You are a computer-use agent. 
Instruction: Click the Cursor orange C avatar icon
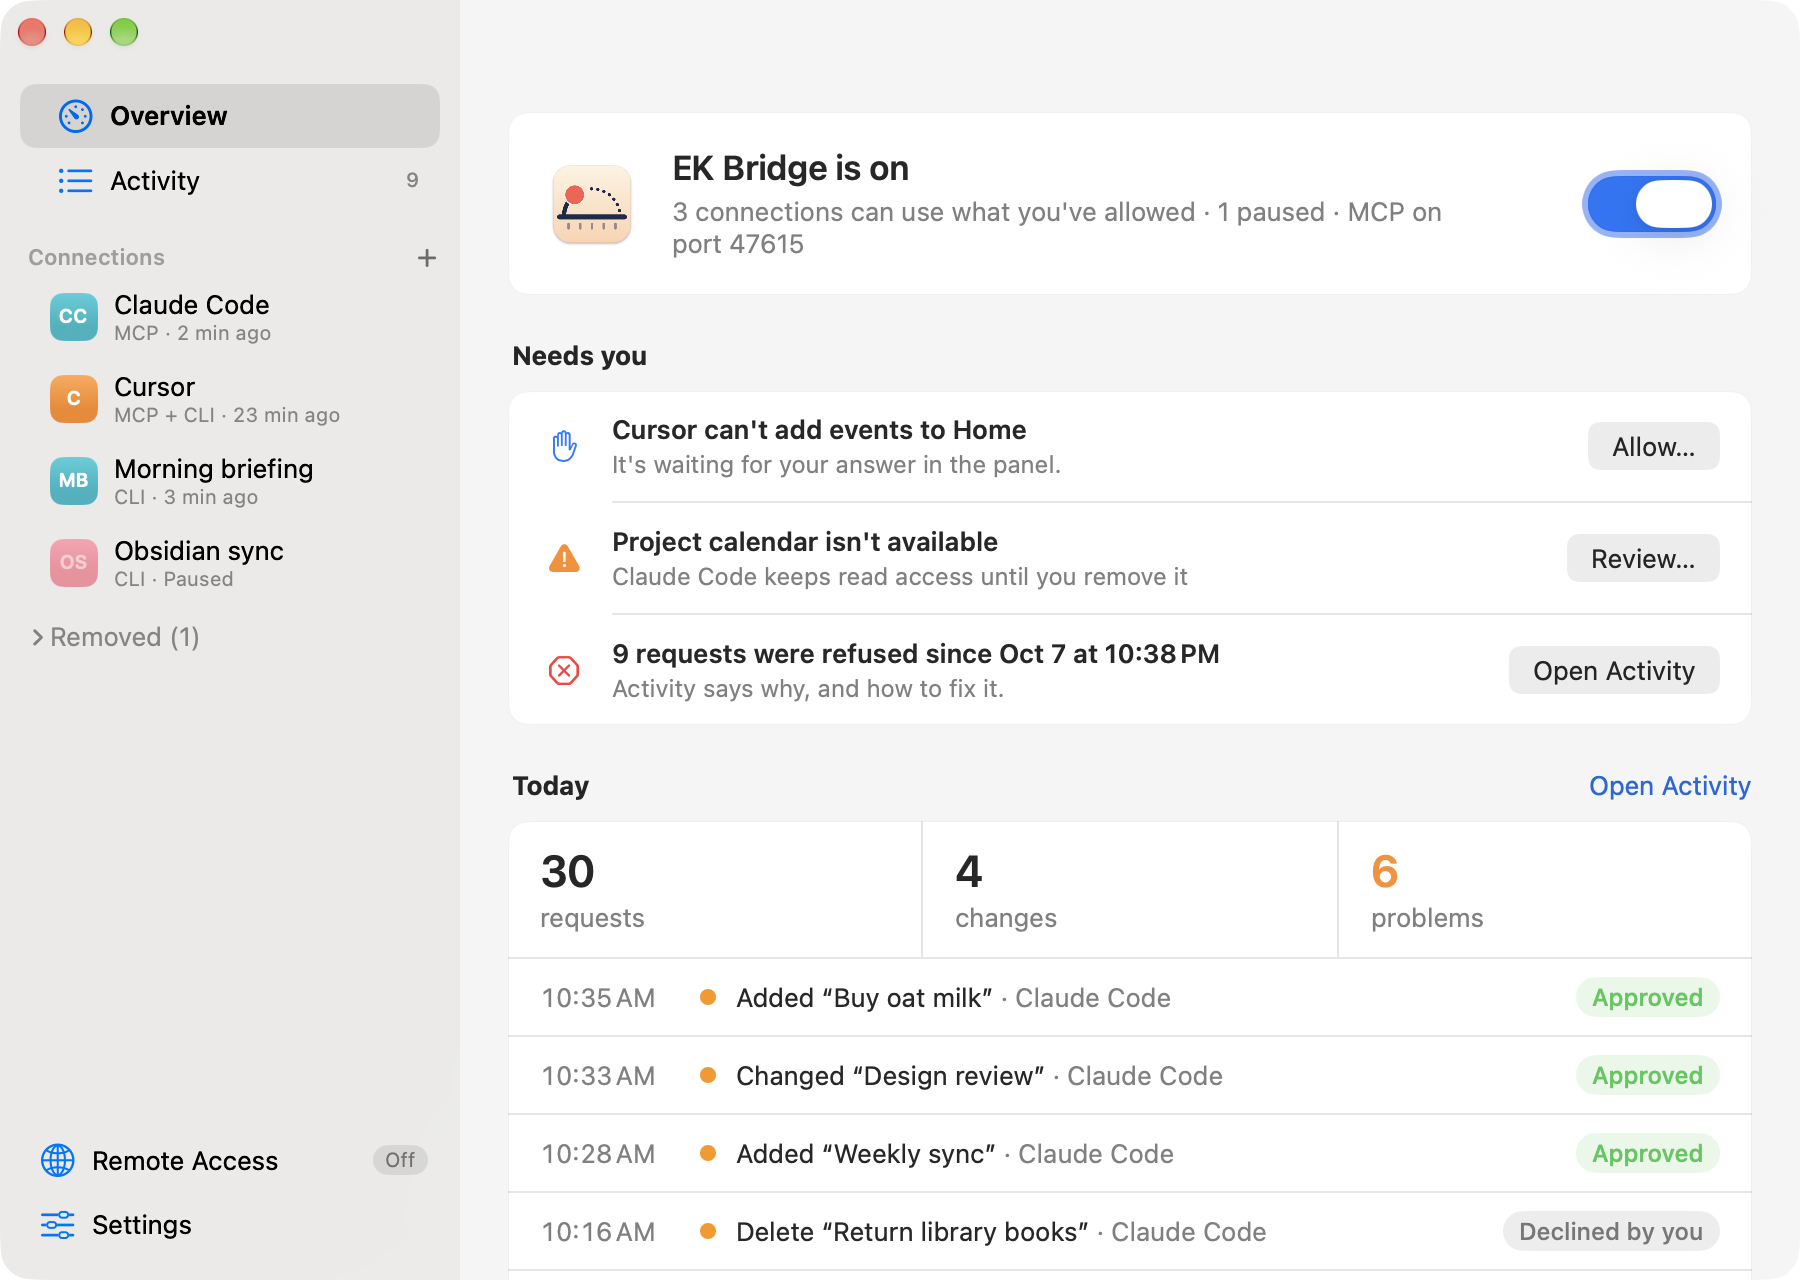(74, 399)
